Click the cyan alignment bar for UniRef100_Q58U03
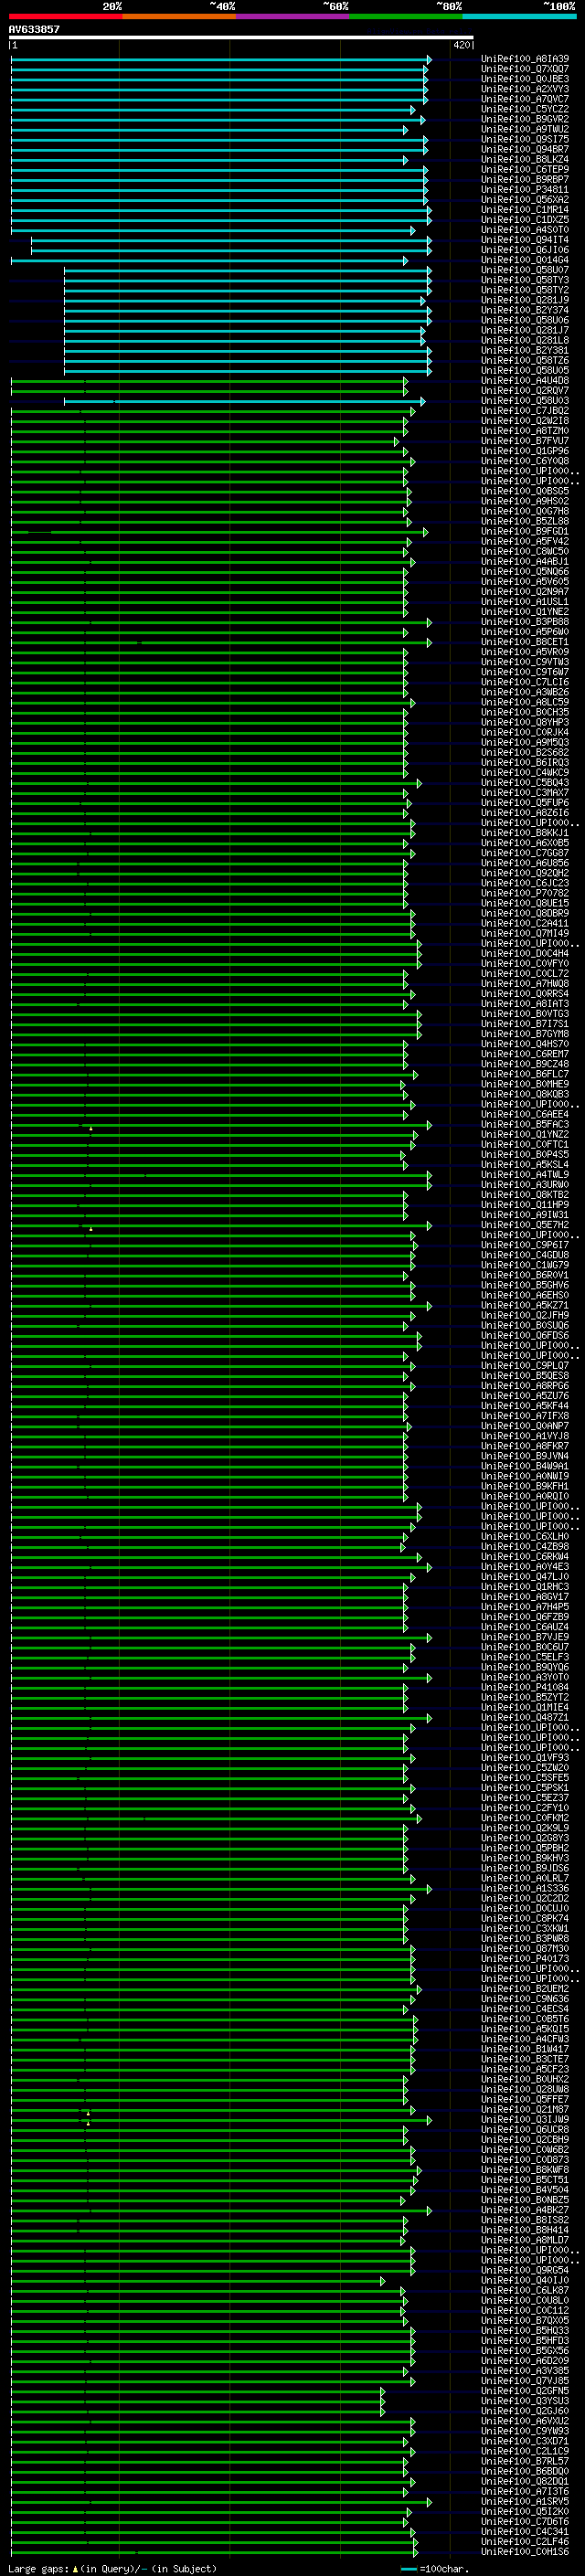 [244, 401]
